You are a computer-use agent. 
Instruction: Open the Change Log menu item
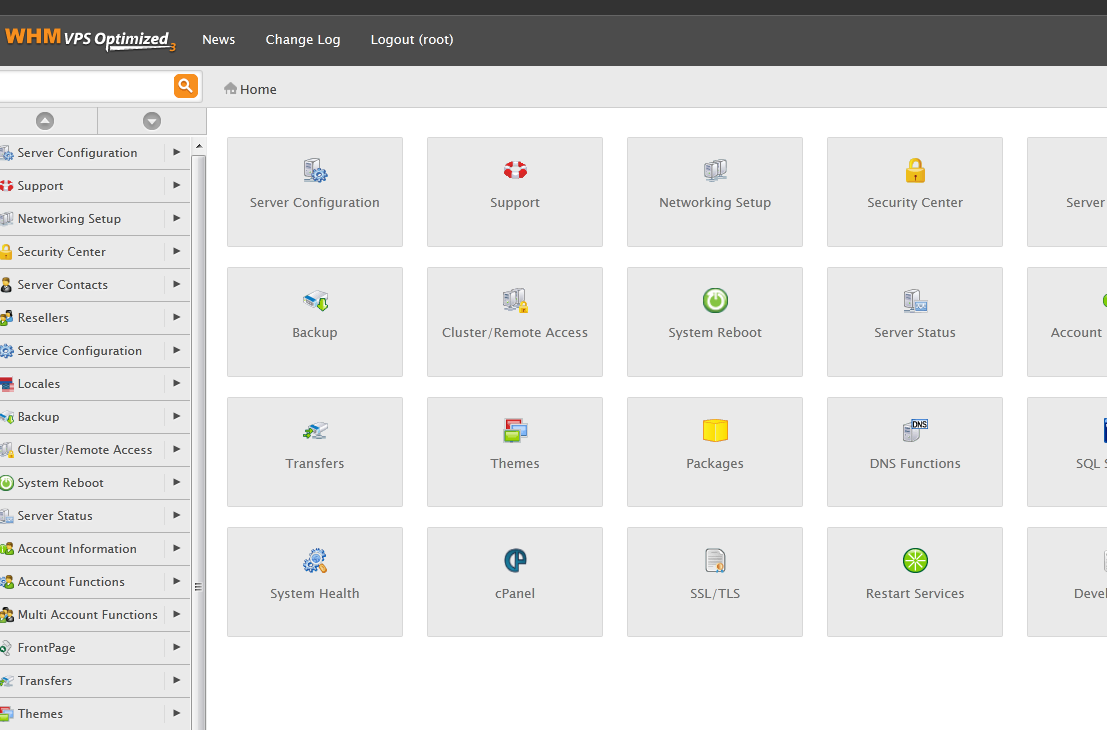click(303, 40)
